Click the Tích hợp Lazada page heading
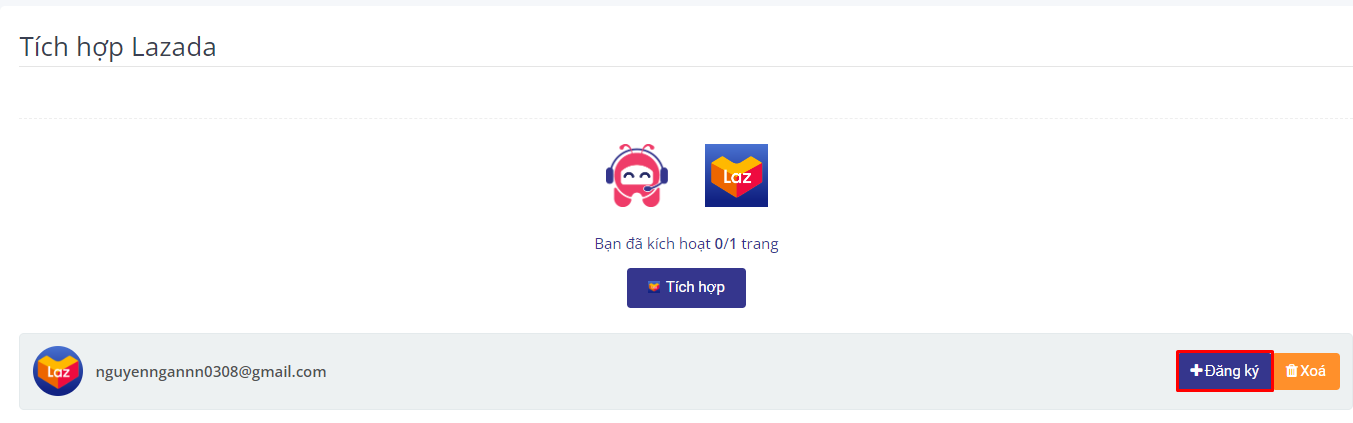Image resolution: width=1353 pixels, height=423 pixels. click(x=118, y=47)
